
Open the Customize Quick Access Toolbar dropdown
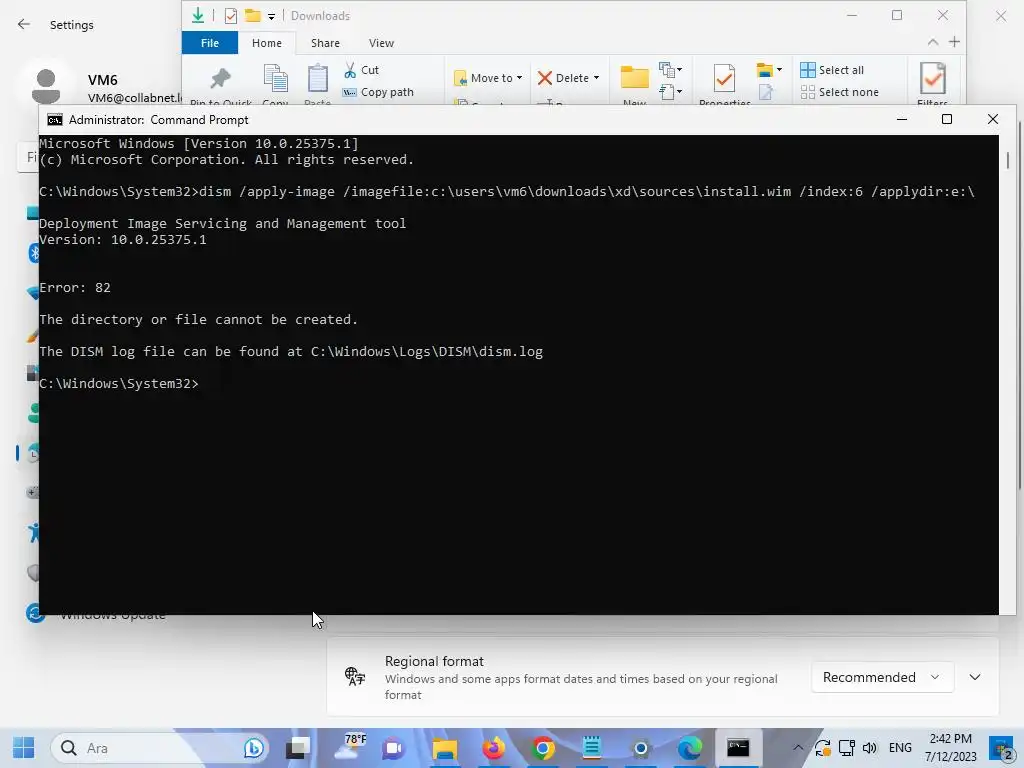click(x=271, y=17)
